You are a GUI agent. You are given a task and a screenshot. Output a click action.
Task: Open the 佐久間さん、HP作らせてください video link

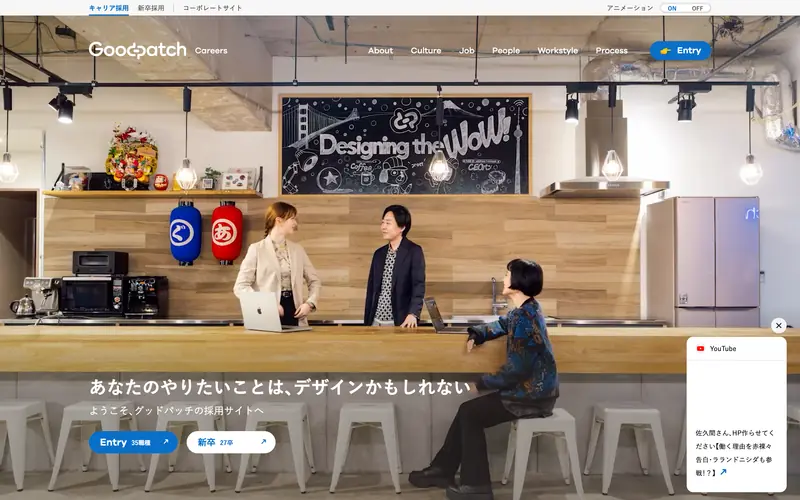coord(734,453)
